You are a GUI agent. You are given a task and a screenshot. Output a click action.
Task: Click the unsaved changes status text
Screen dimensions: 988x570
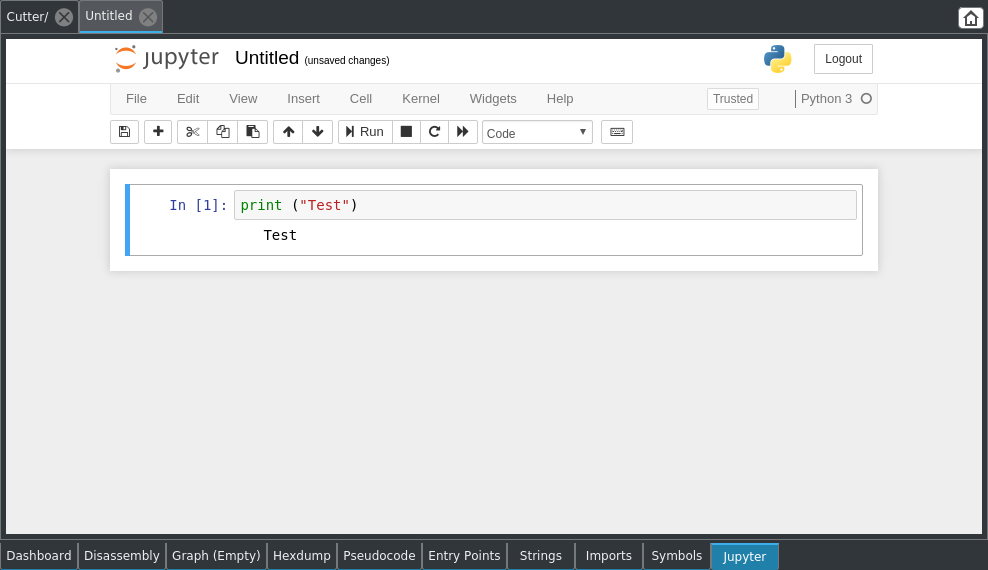347,60
